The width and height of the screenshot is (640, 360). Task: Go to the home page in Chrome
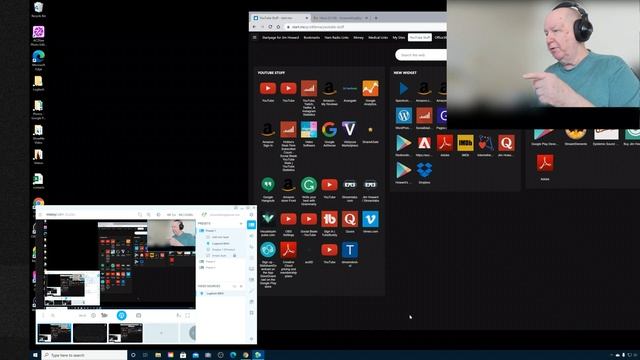[278, 27]
